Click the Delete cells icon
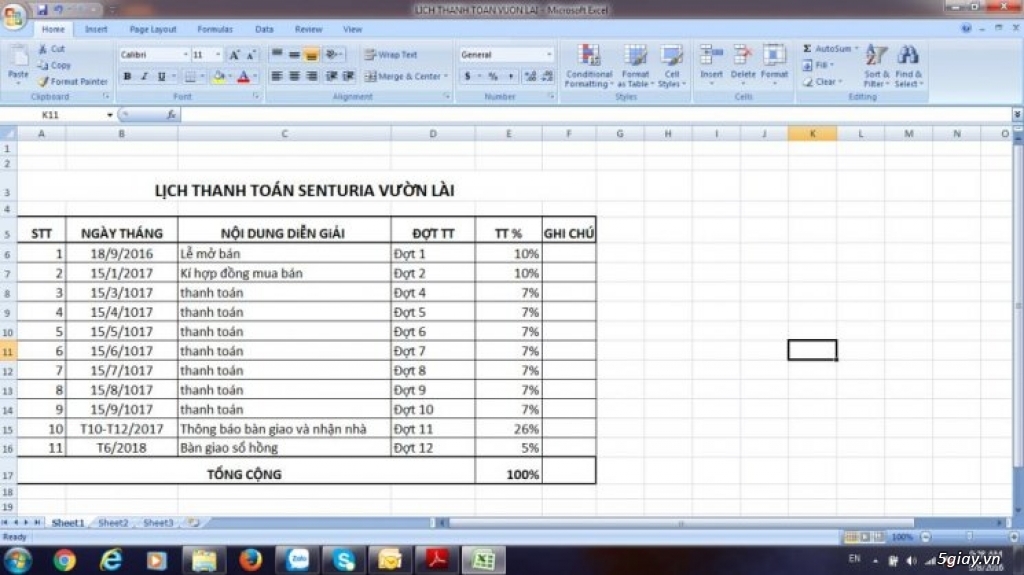Screen dimensions: 1024x575 tap(743, 56)
